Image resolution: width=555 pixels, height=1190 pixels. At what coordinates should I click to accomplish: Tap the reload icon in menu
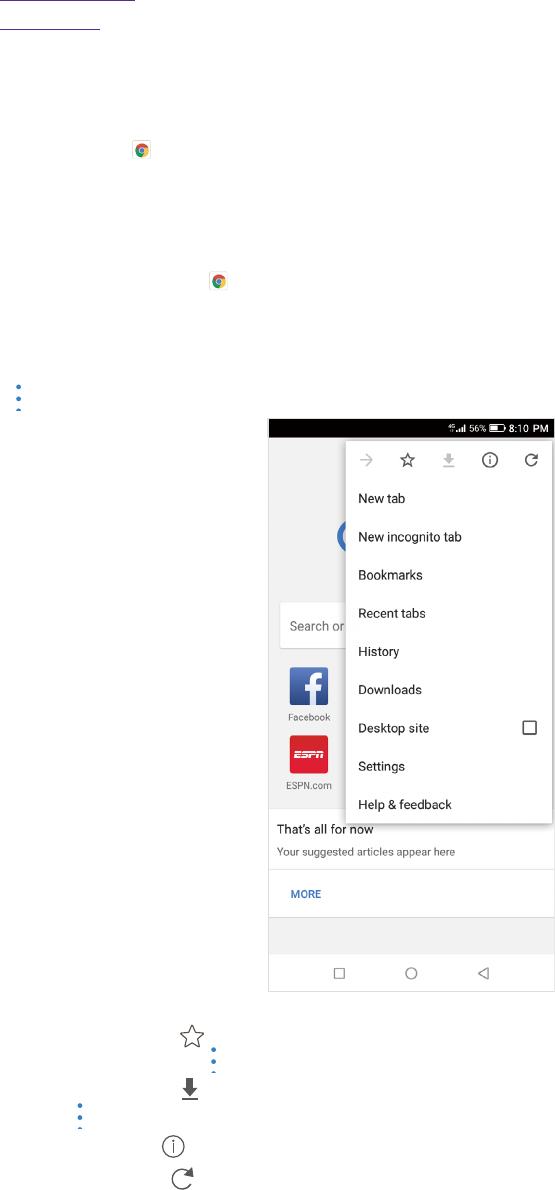pos(531,460)
